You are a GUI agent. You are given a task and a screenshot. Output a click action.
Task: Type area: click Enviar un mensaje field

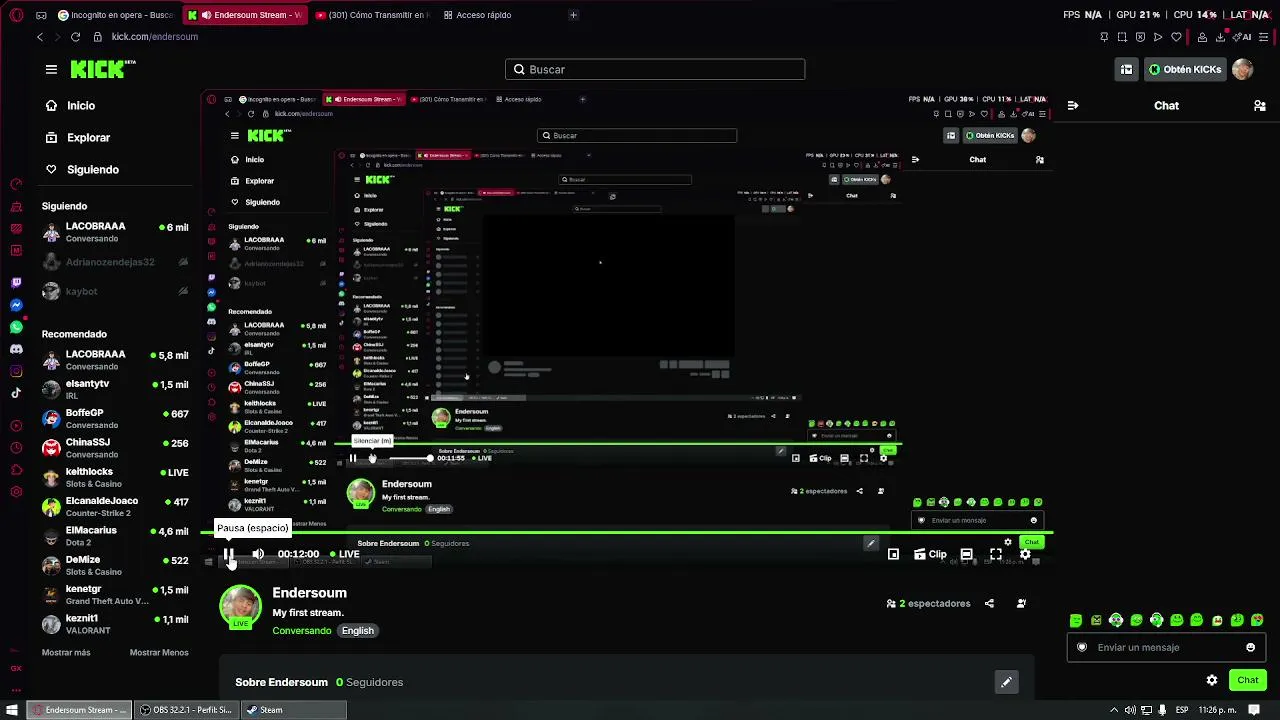click(x=1166, y=647)
